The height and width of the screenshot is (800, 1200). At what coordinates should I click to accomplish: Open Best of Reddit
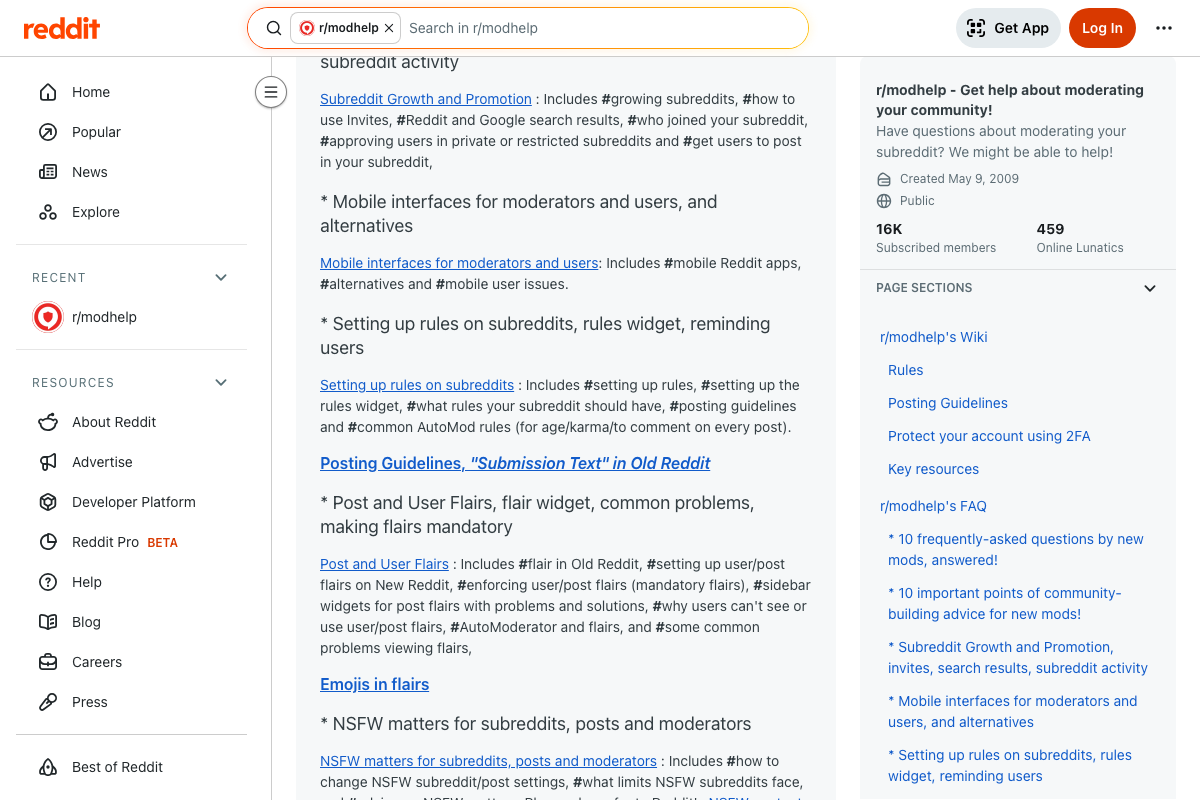click(131, 767)
